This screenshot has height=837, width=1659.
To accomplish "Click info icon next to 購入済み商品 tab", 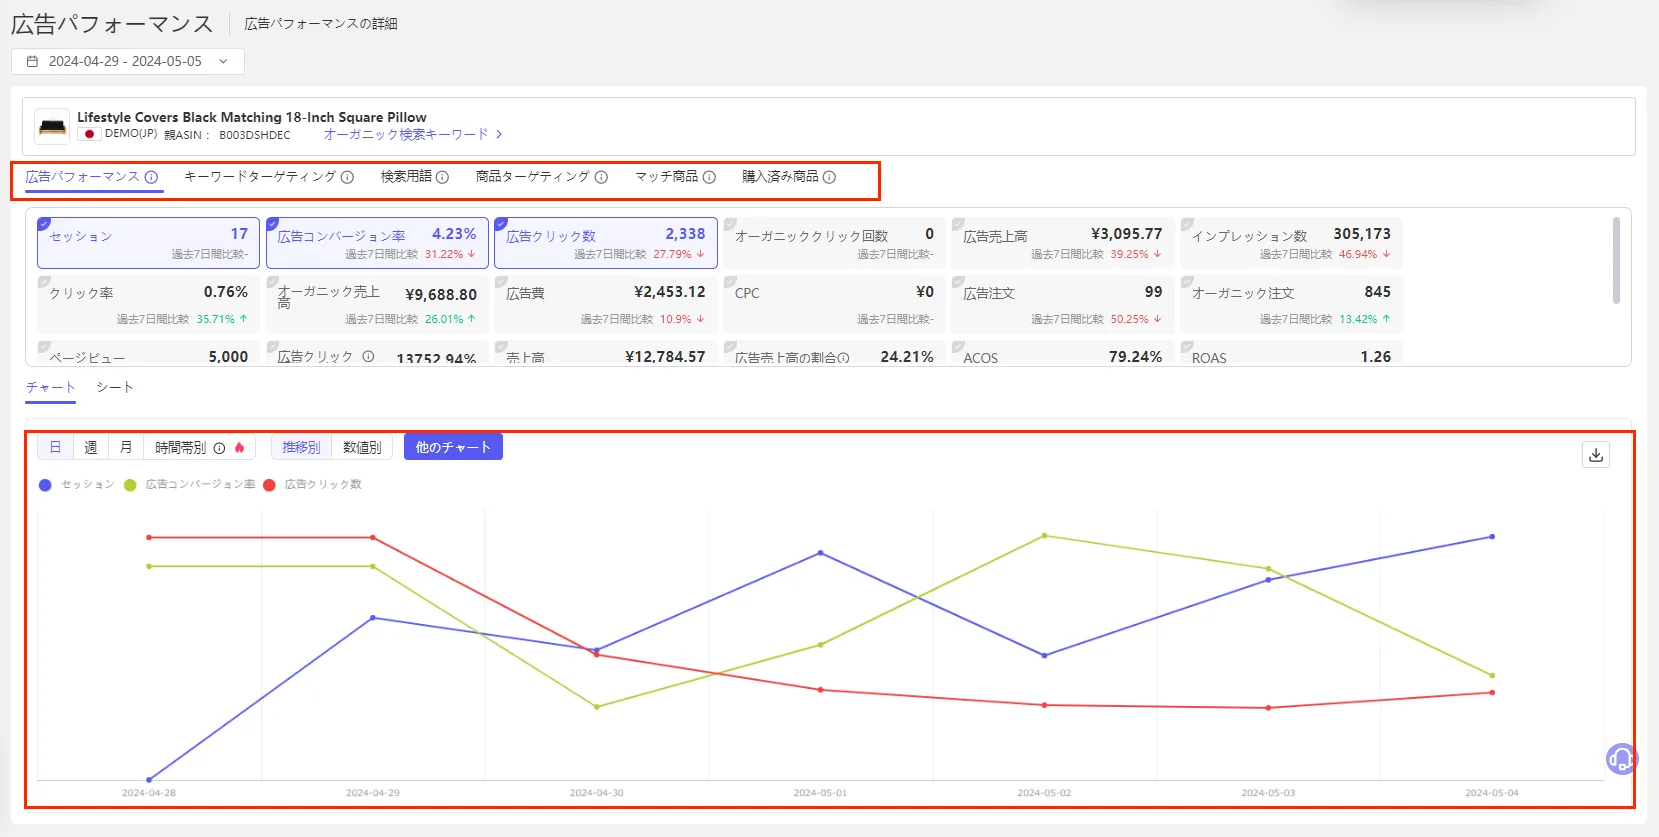I will click(x=829, y=177).
